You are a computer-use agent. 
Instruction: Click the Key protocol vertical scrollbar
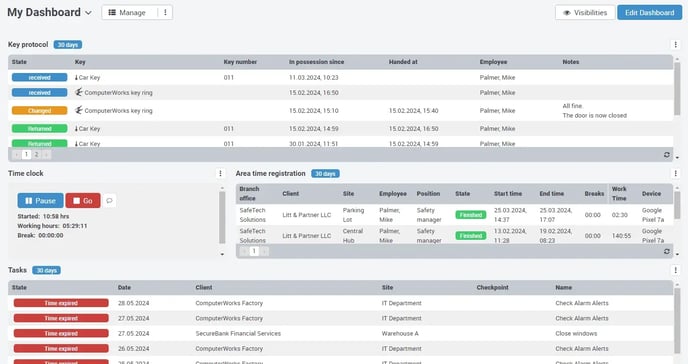tap(677, 89)
